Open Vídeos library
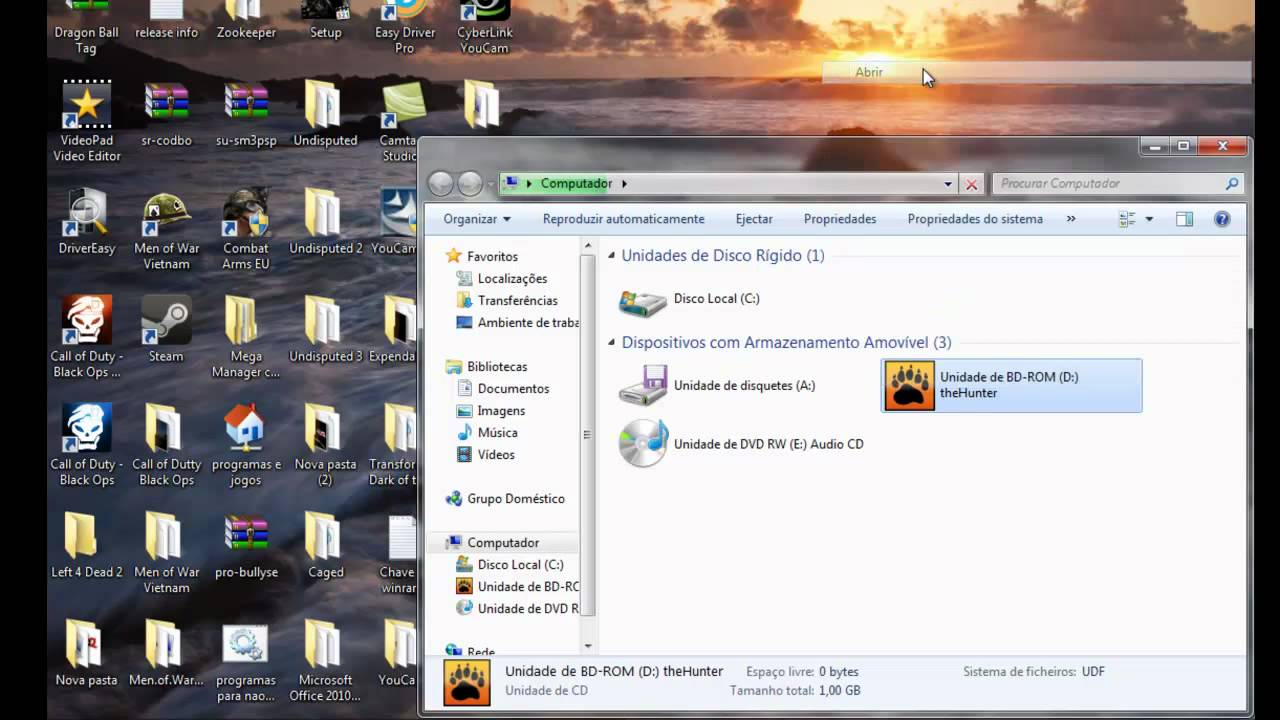 coord(496,455)
